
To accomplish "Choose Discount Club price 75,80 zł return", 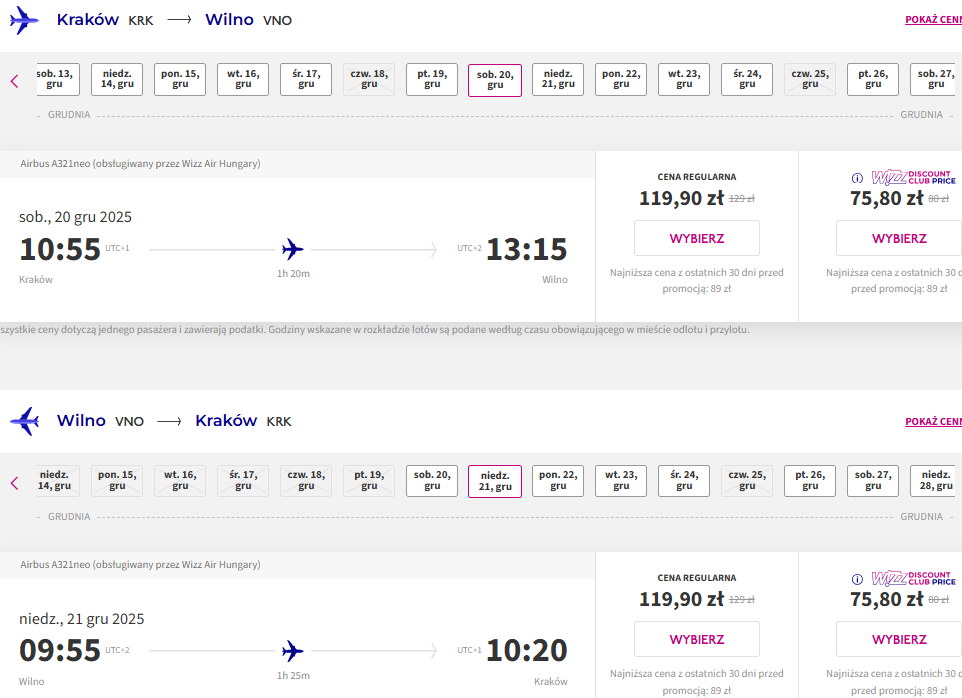I will [x=899, y=640].
